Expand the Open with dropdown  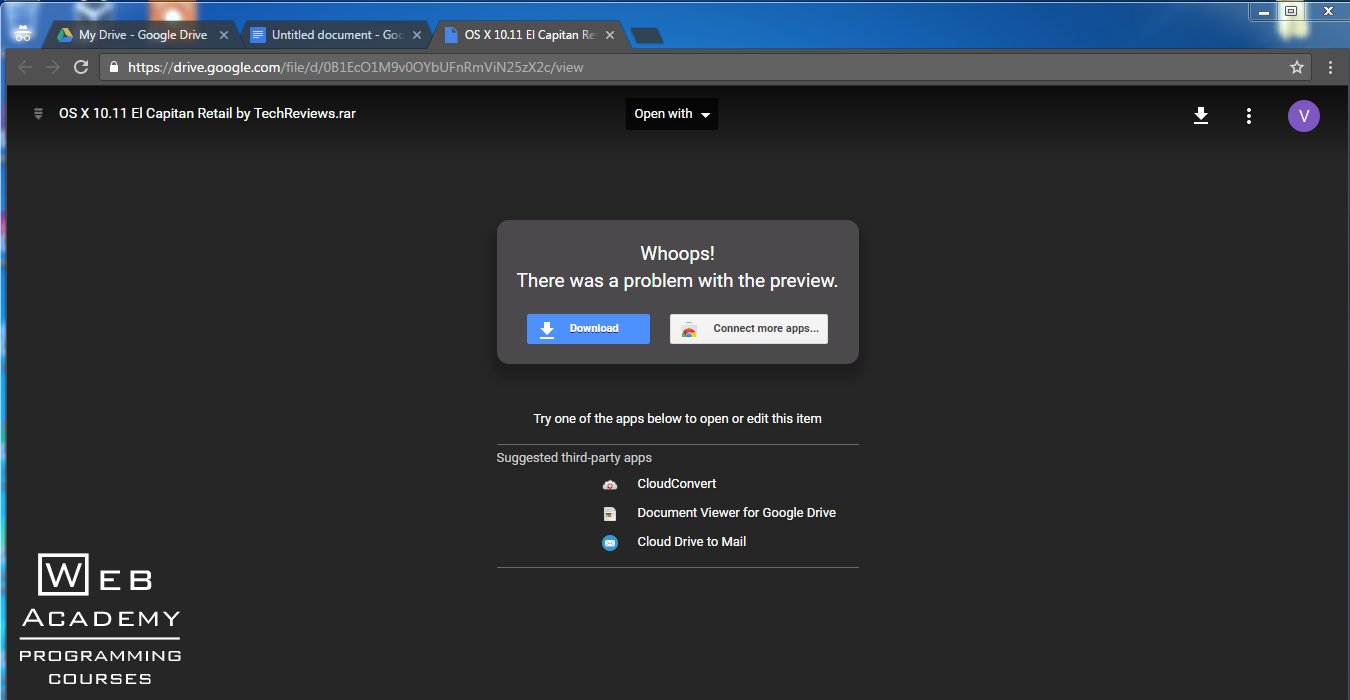[x=672, y=114]
